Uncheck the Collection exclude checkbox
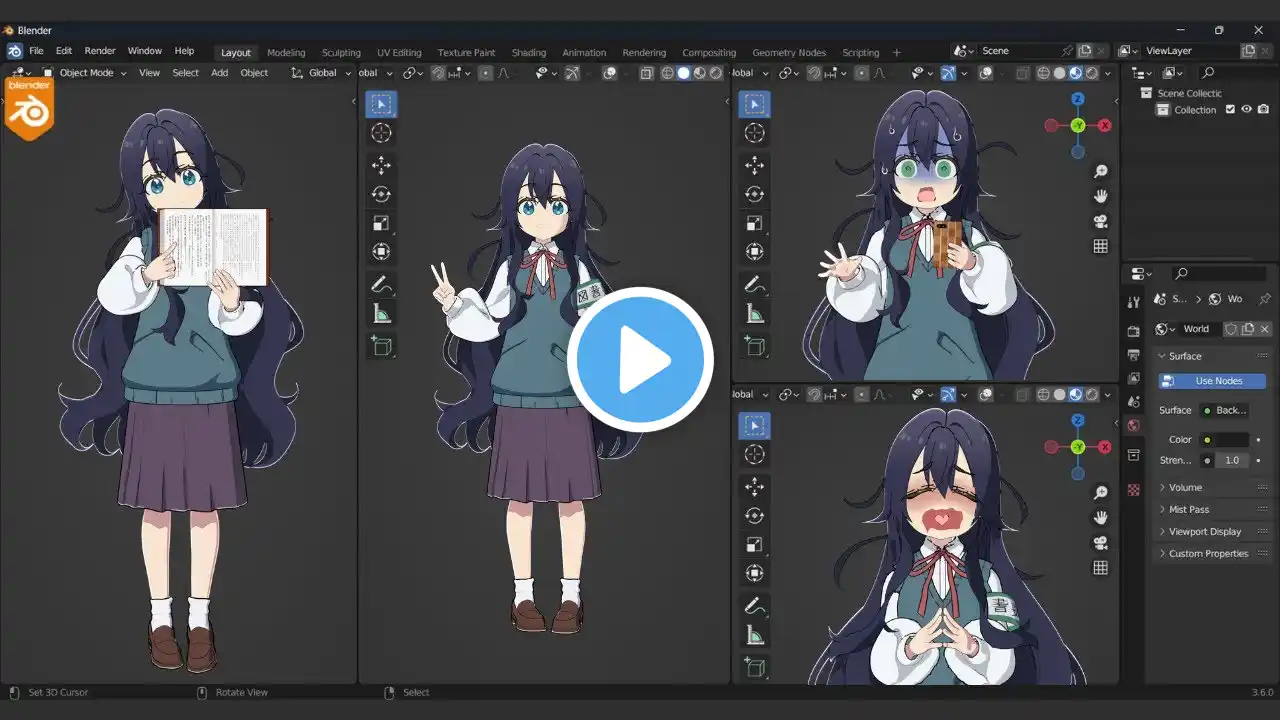 (1230, 110)
